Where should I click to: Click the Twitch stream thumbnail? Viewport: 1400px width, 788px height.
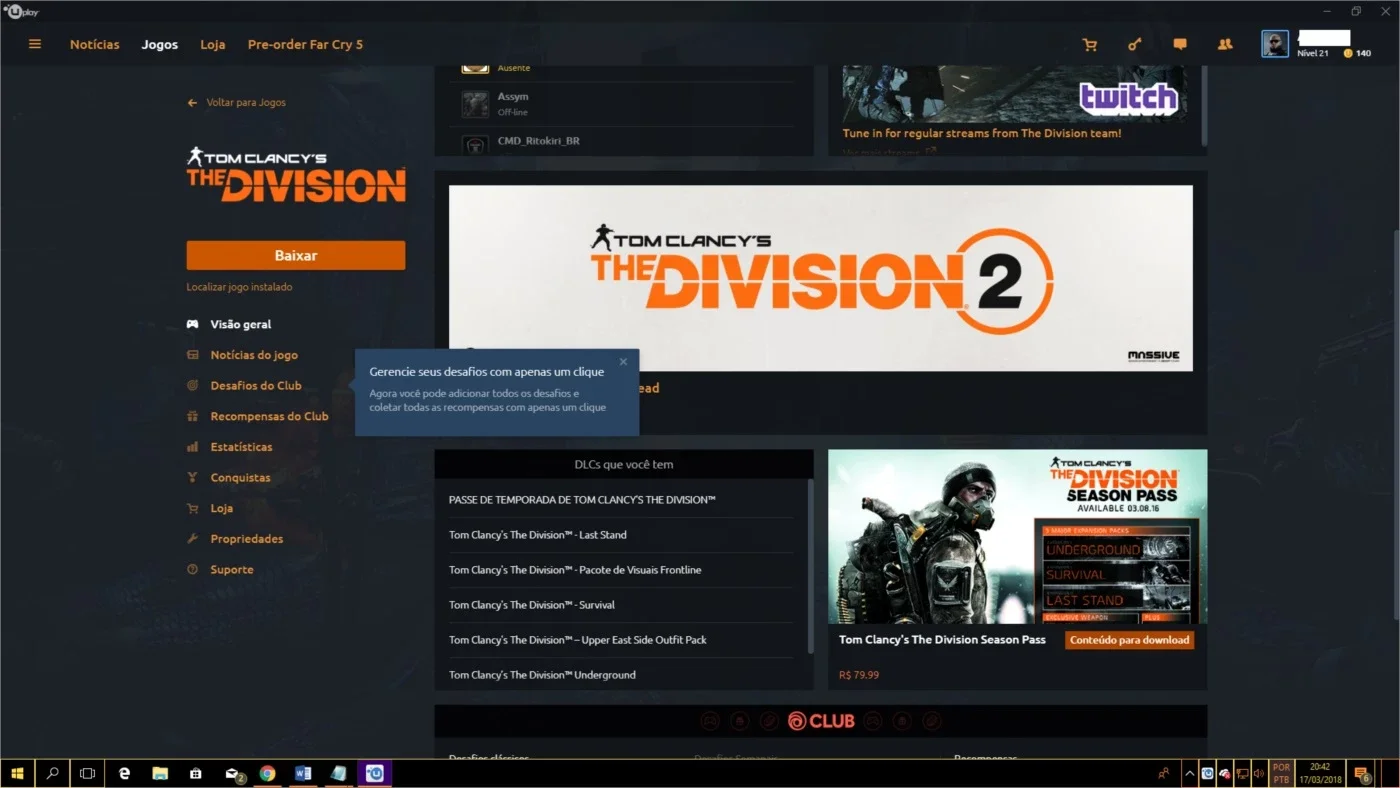click(1013, 94)
